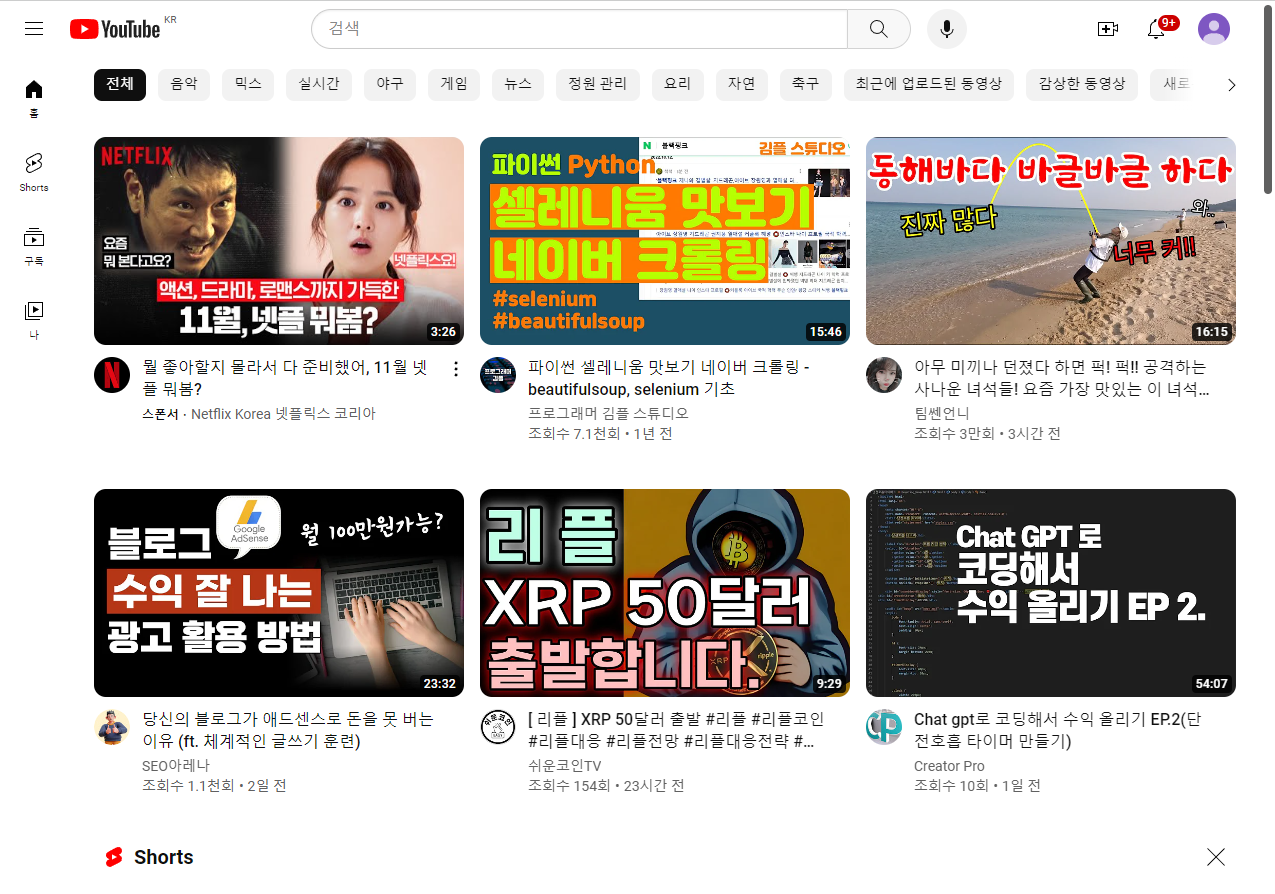
Task: Select the 게임 chip
Action: point(454,84)
